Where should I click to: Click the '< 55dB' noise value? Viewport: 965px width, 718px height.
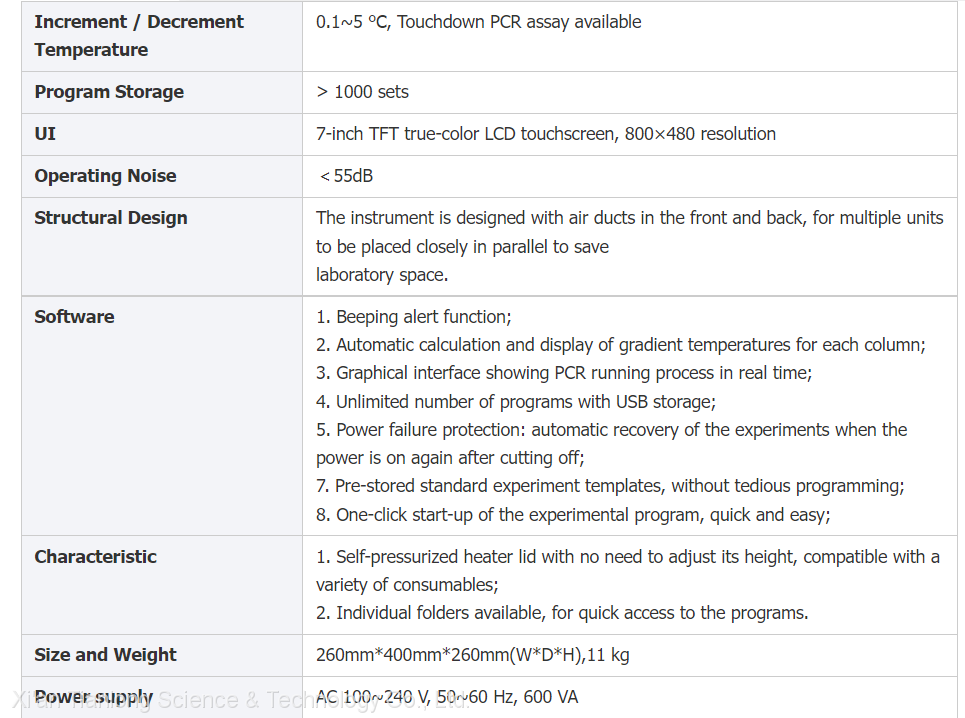346,176
